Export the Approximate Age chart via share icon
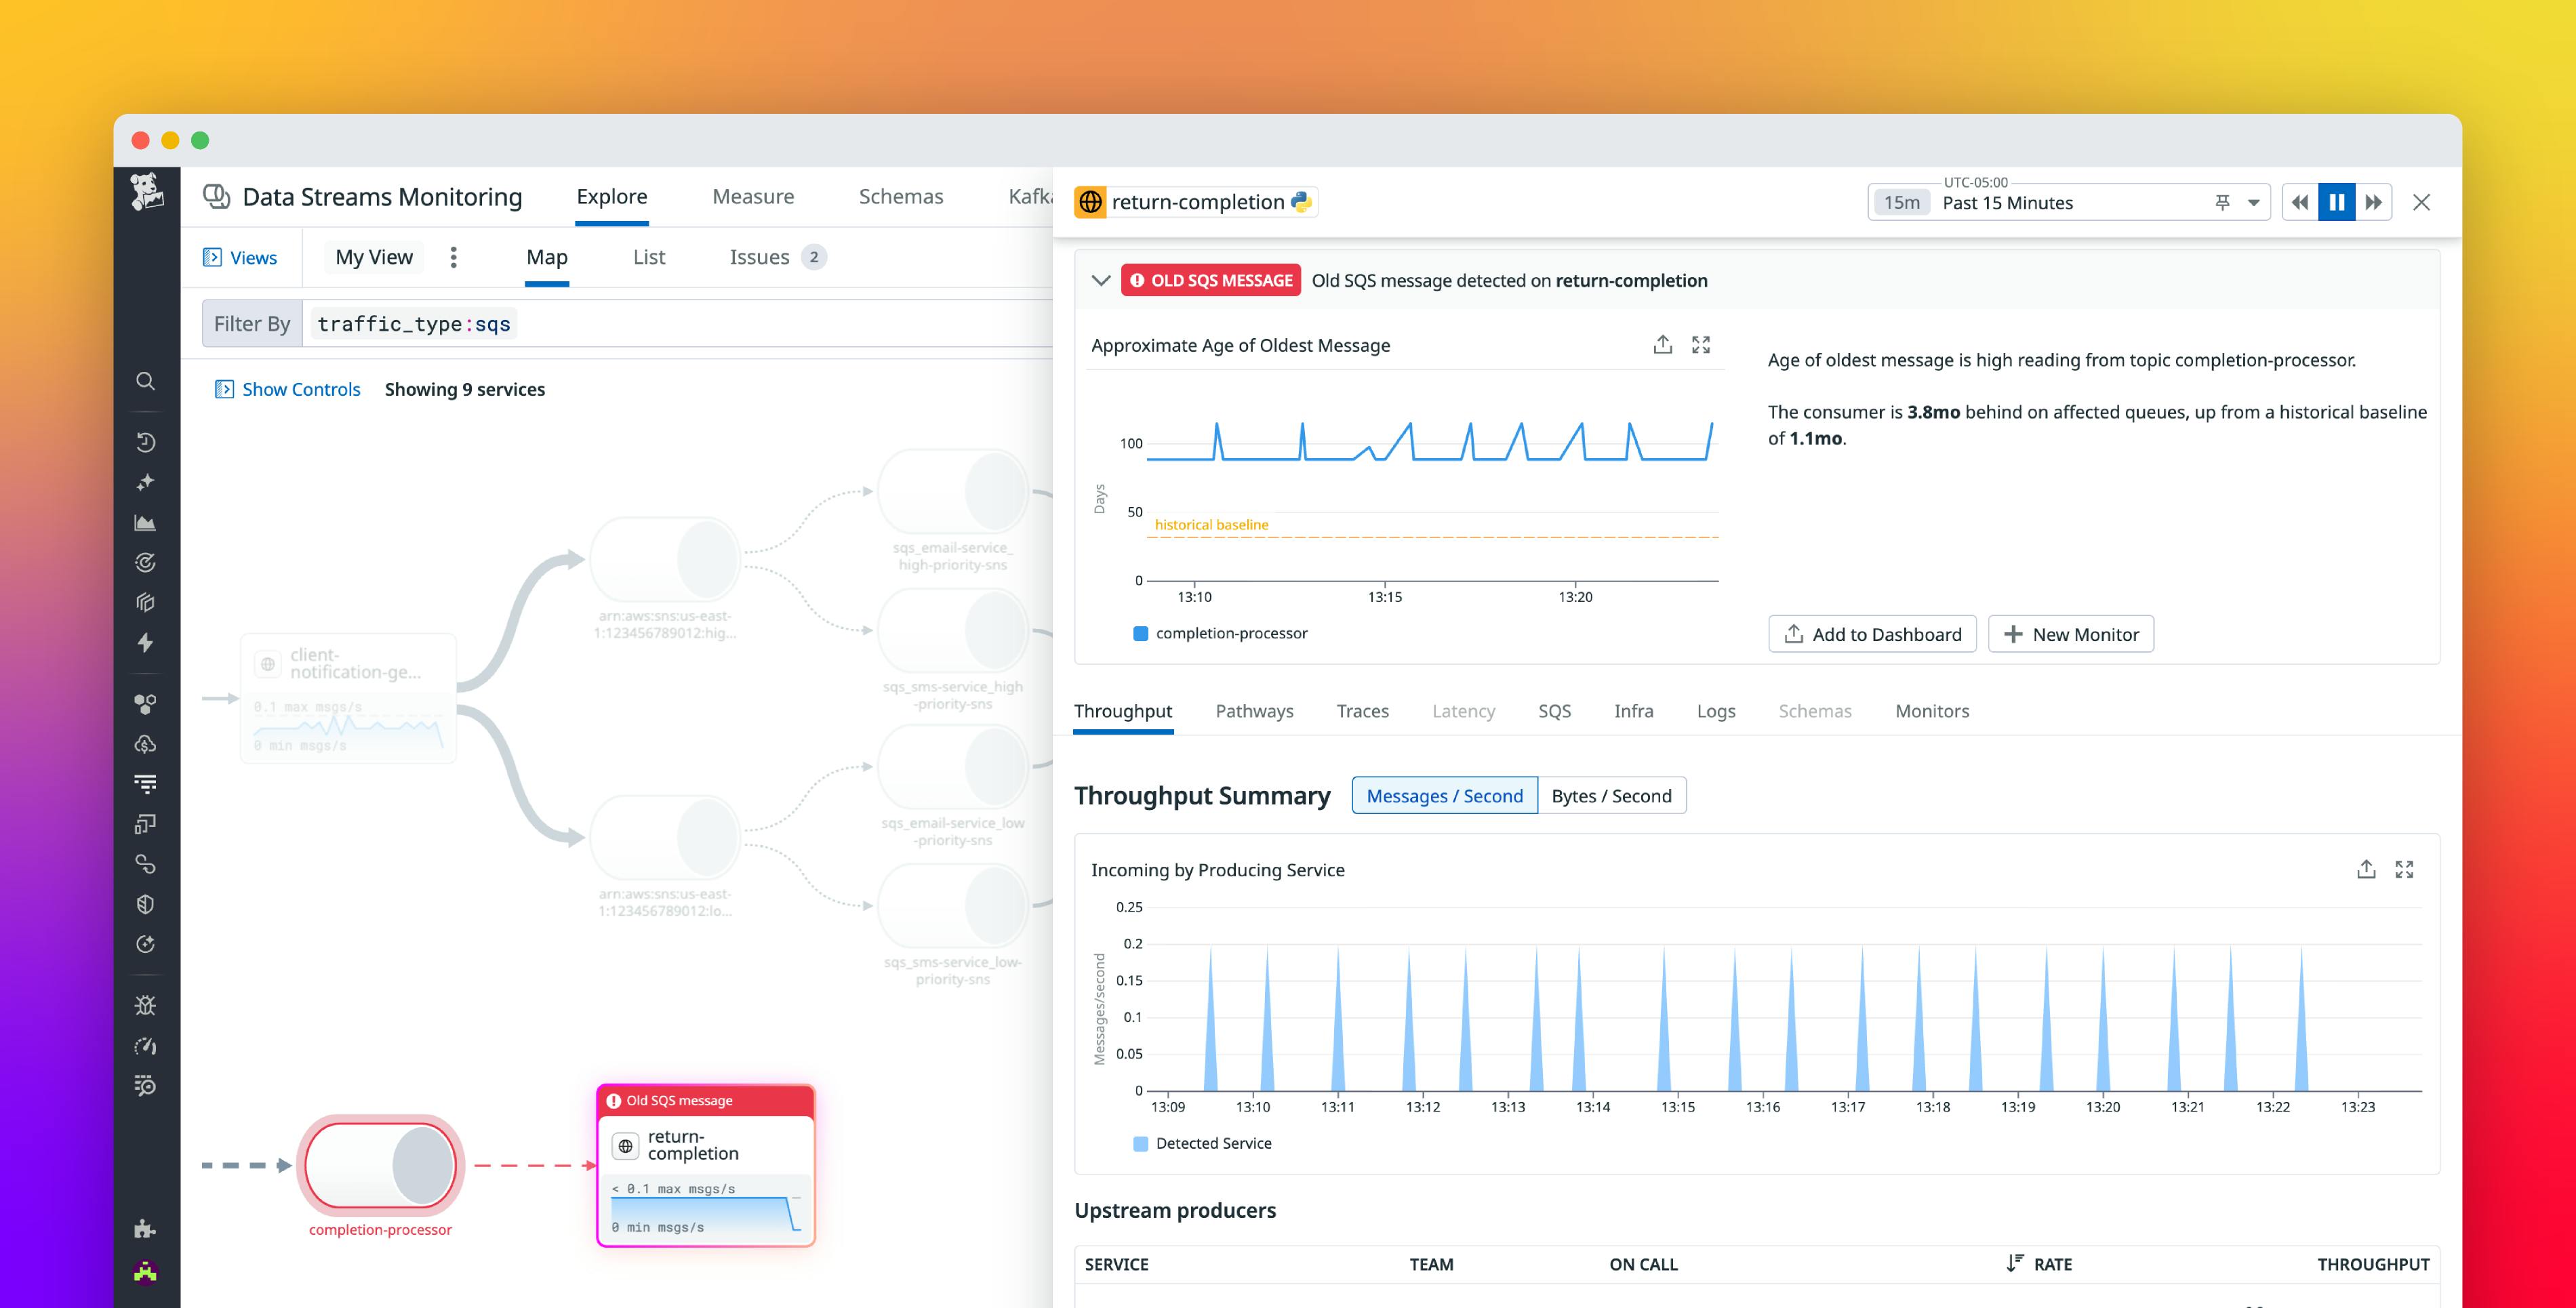 click(x=1663, y=344)
